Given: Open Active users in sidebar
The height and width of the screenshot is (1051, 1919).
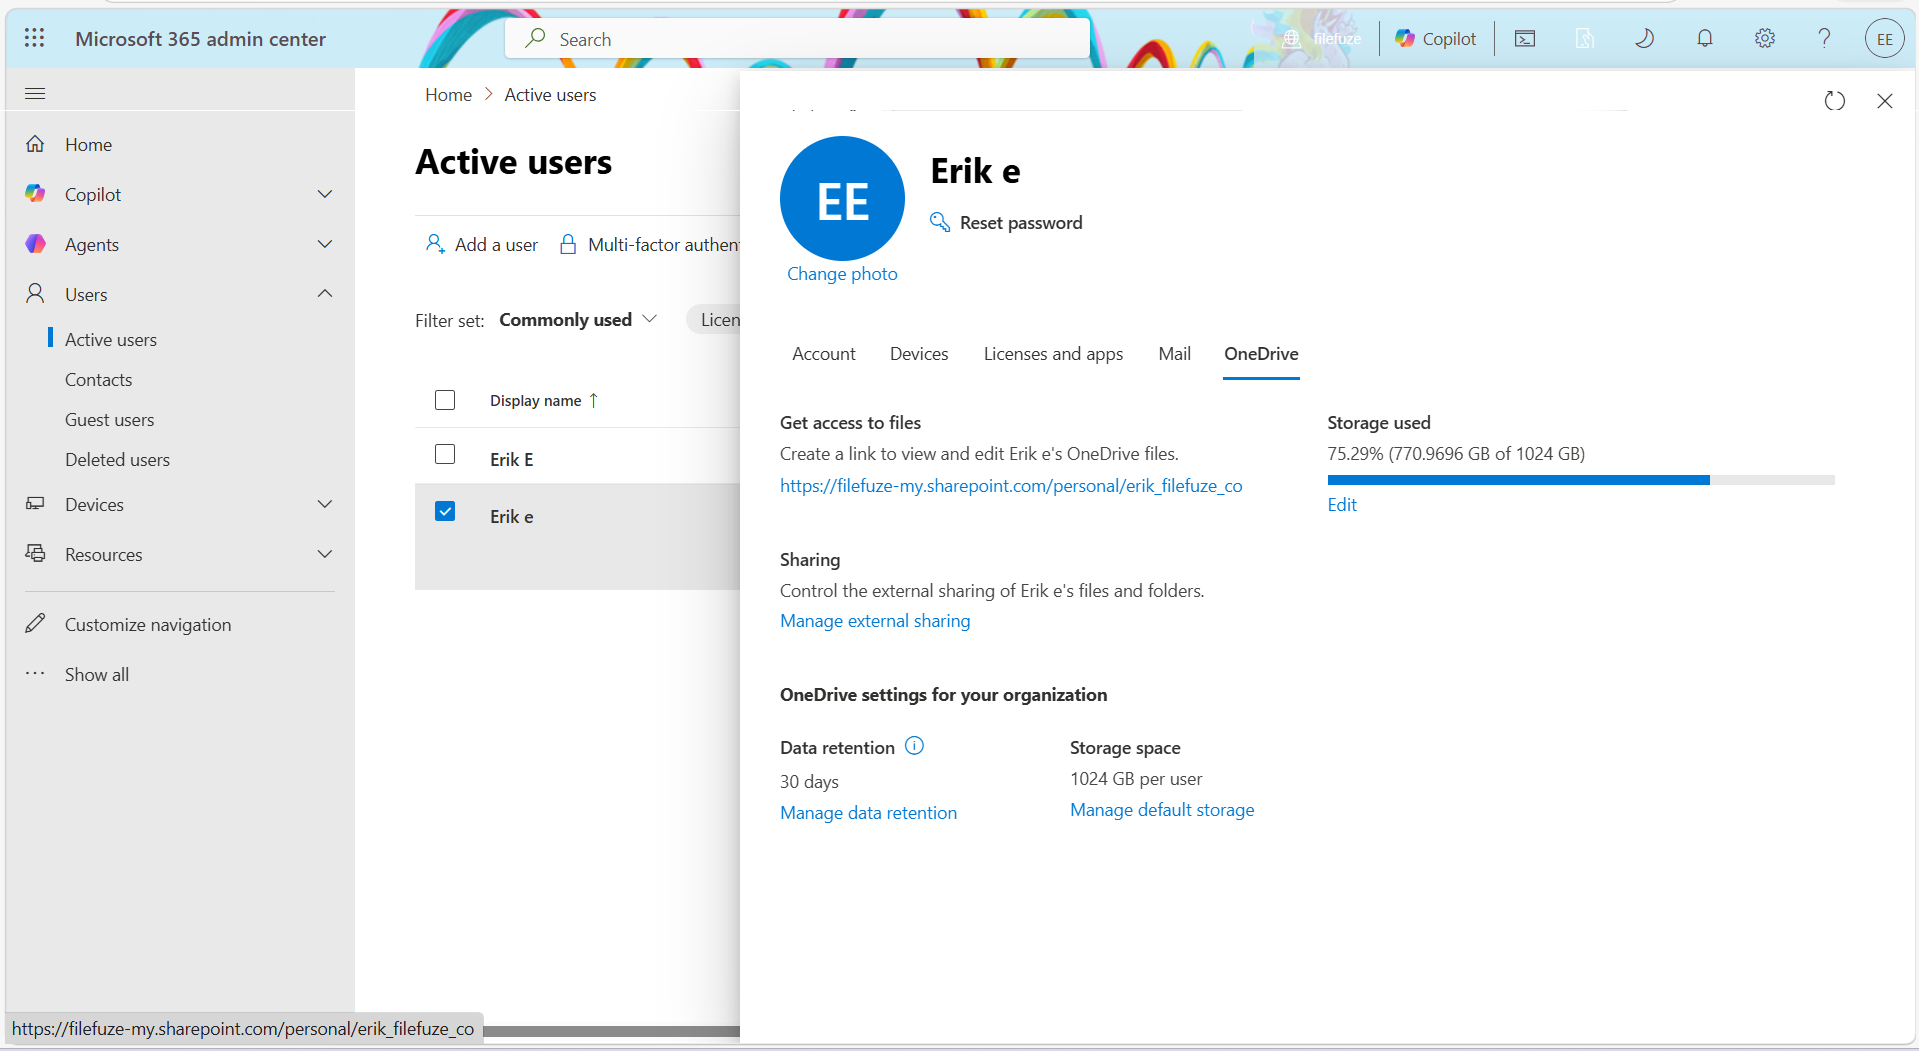Looking at the screenshot, I should (x=111, y=340).
